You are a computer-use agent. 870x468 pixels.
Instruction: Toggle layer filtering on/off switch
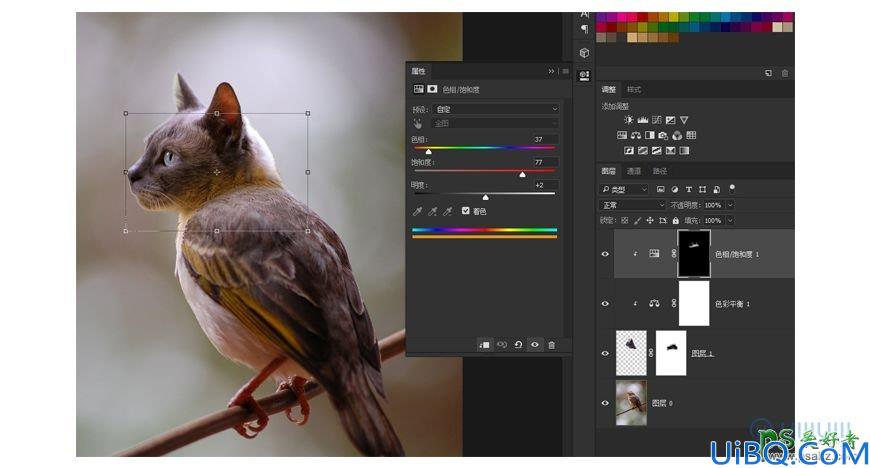click(x=732, y=188)
